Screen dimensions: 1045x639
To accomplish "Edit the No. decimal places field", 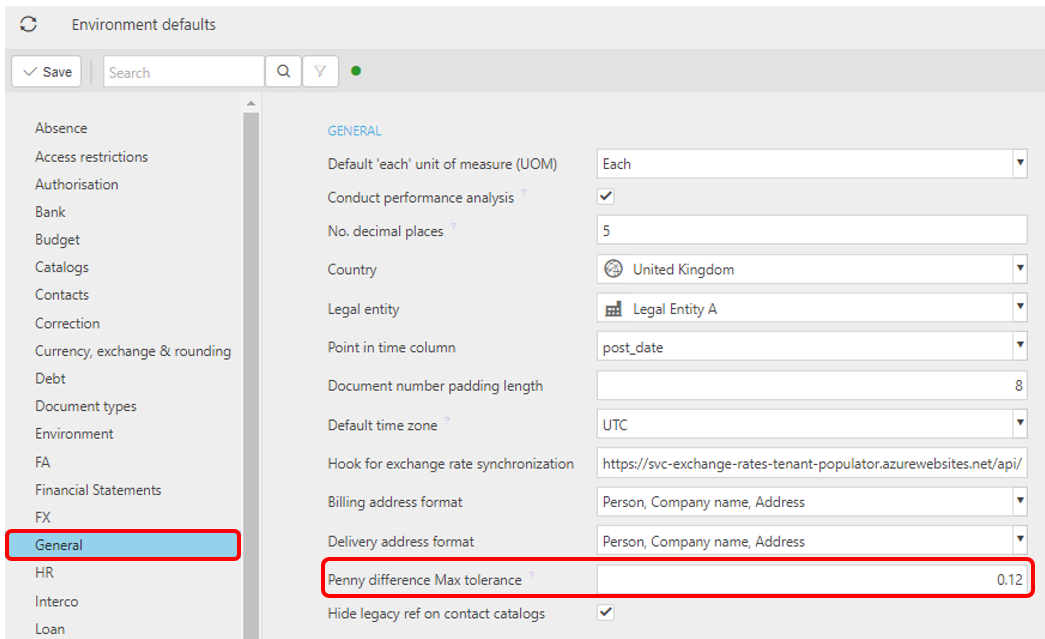I will click(x=812, y=231).
